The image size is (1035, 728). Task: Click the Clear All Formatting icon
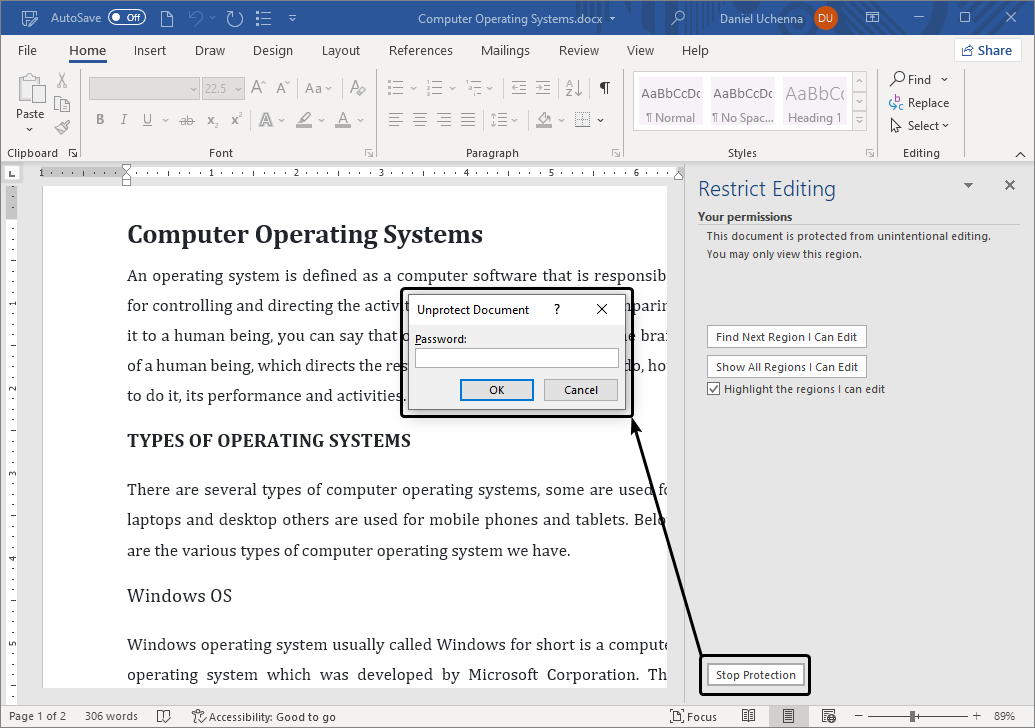click(x=357, y=88)
